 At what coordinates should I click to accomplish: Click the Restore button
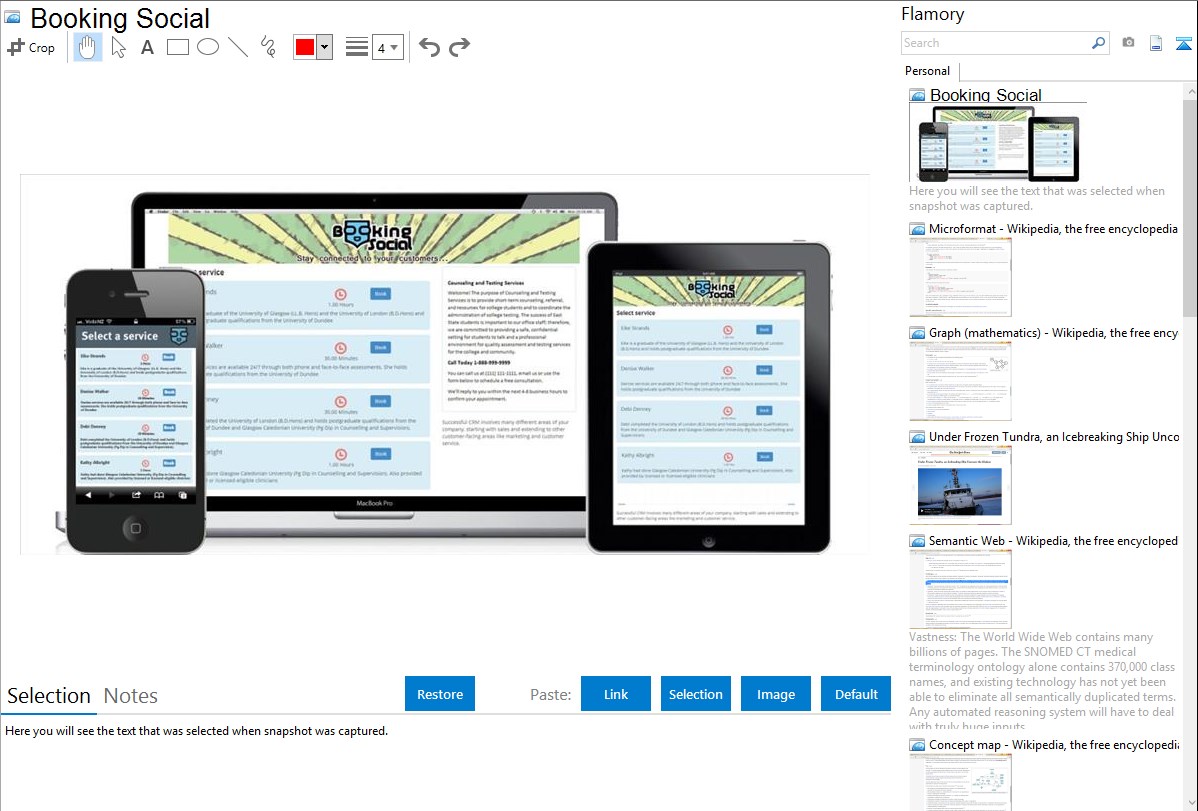tap(440, 694)
